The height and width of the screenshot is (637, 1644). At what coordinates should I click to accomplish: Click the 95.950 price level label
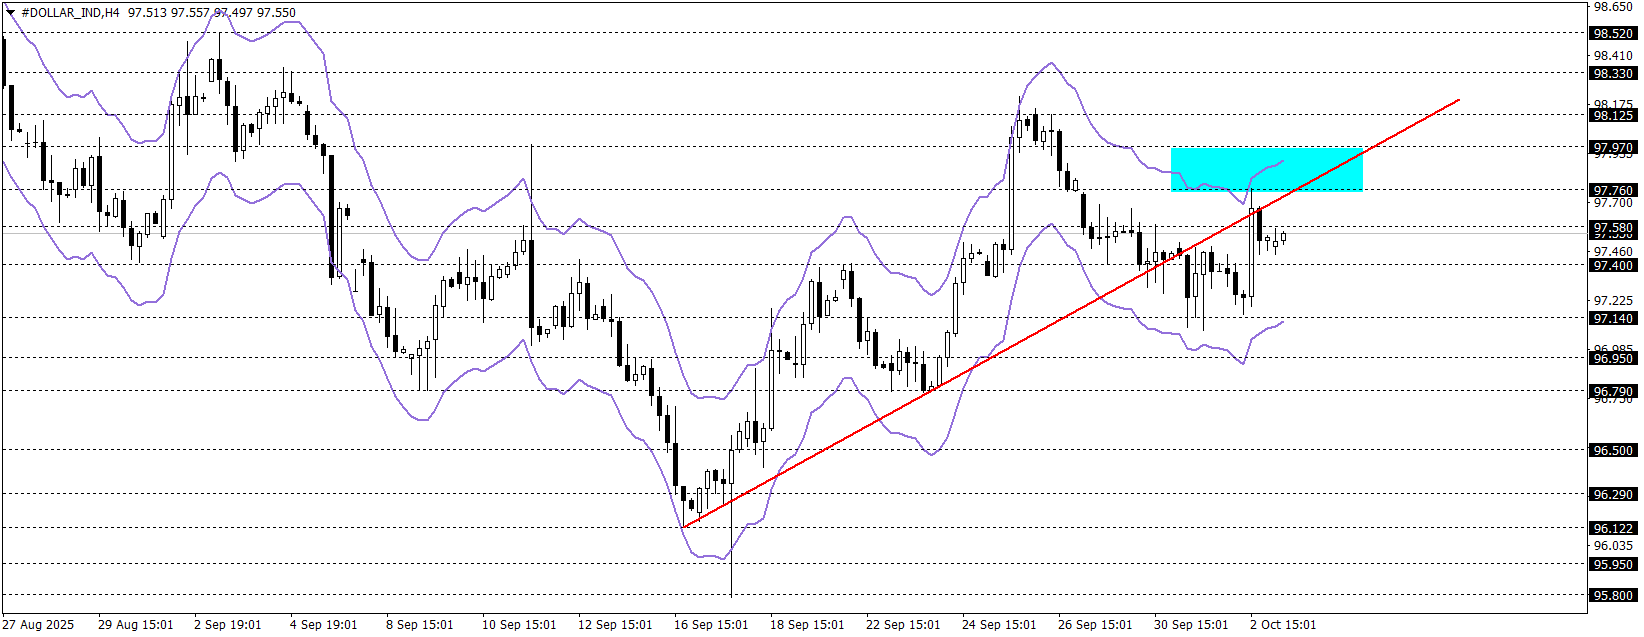click(1612, 564)
